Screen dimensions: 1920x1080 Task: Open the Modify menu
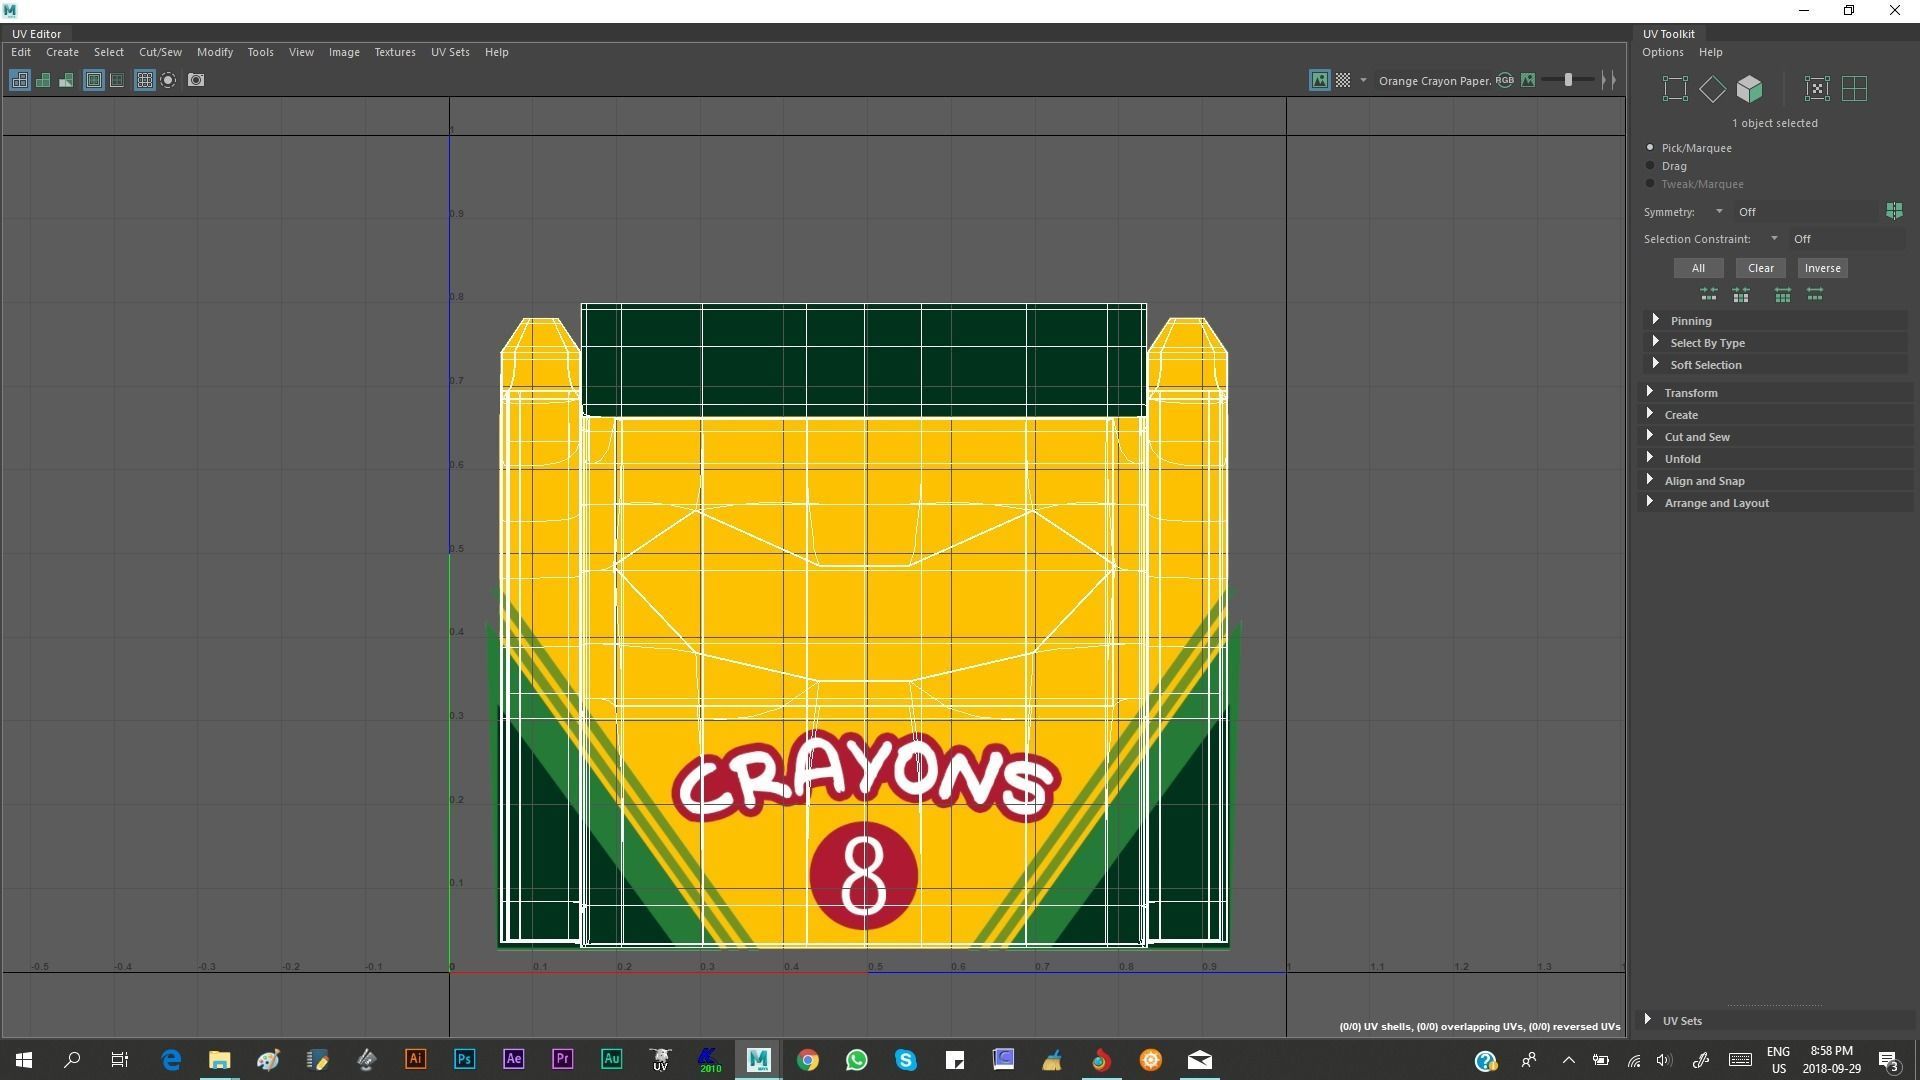click(215, 52)
